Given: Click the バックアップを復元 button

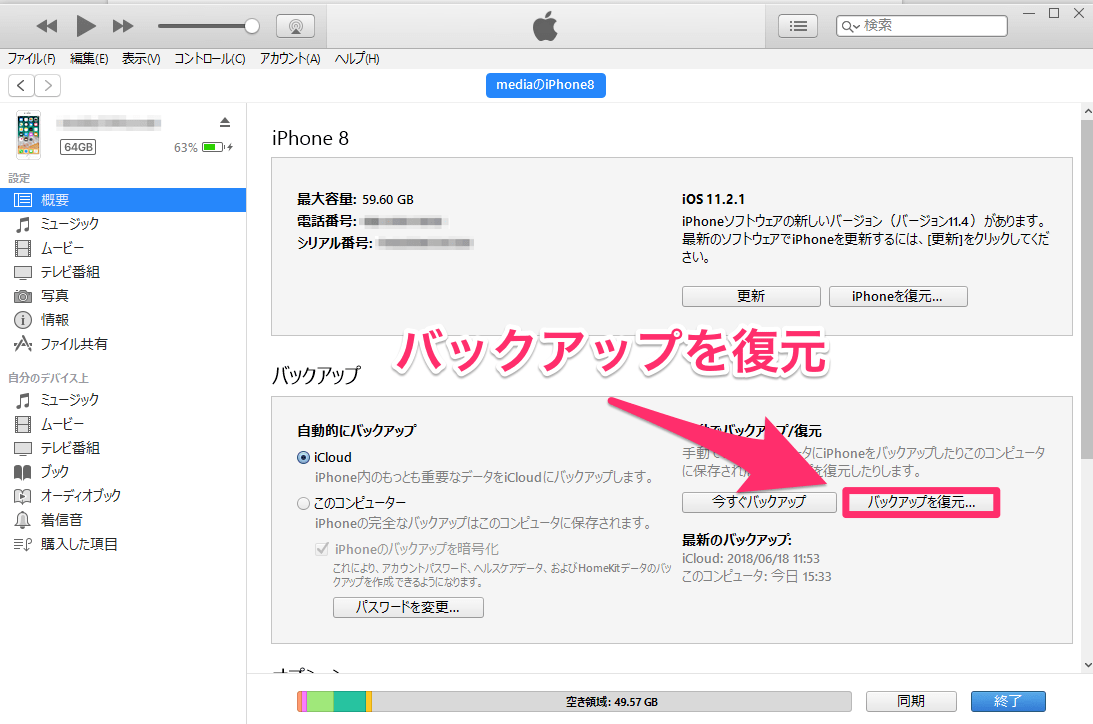Looking at the screenshot, I should (x=919, y=502).
